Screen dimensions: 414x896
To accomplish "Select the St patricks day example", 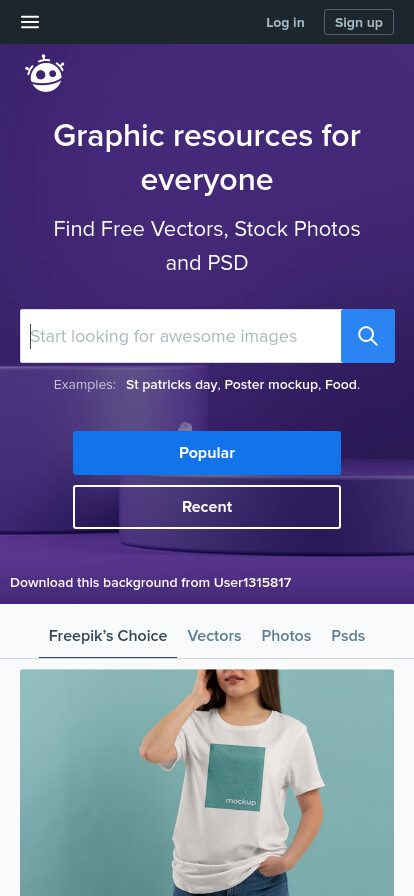I will (172, 385).
